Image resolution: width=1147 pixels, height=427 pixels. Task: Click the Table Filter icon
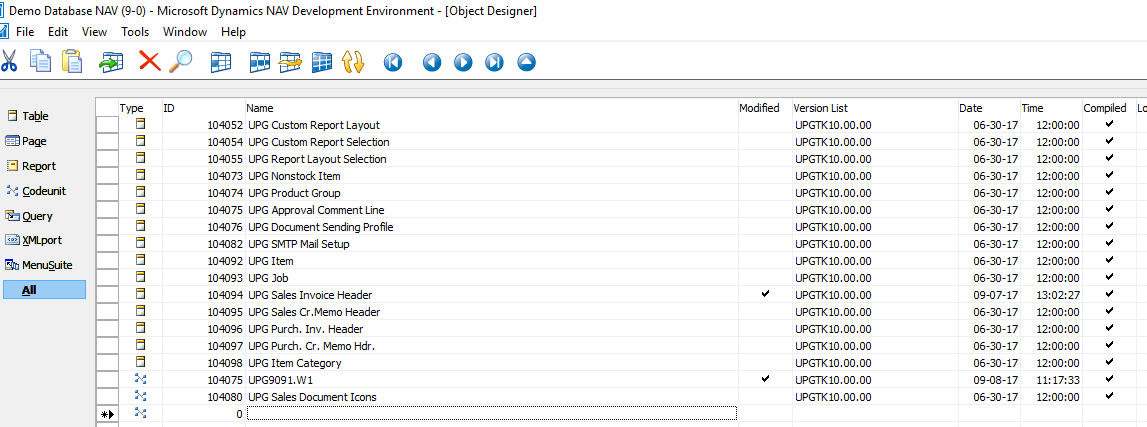click(x=260, y=62)
